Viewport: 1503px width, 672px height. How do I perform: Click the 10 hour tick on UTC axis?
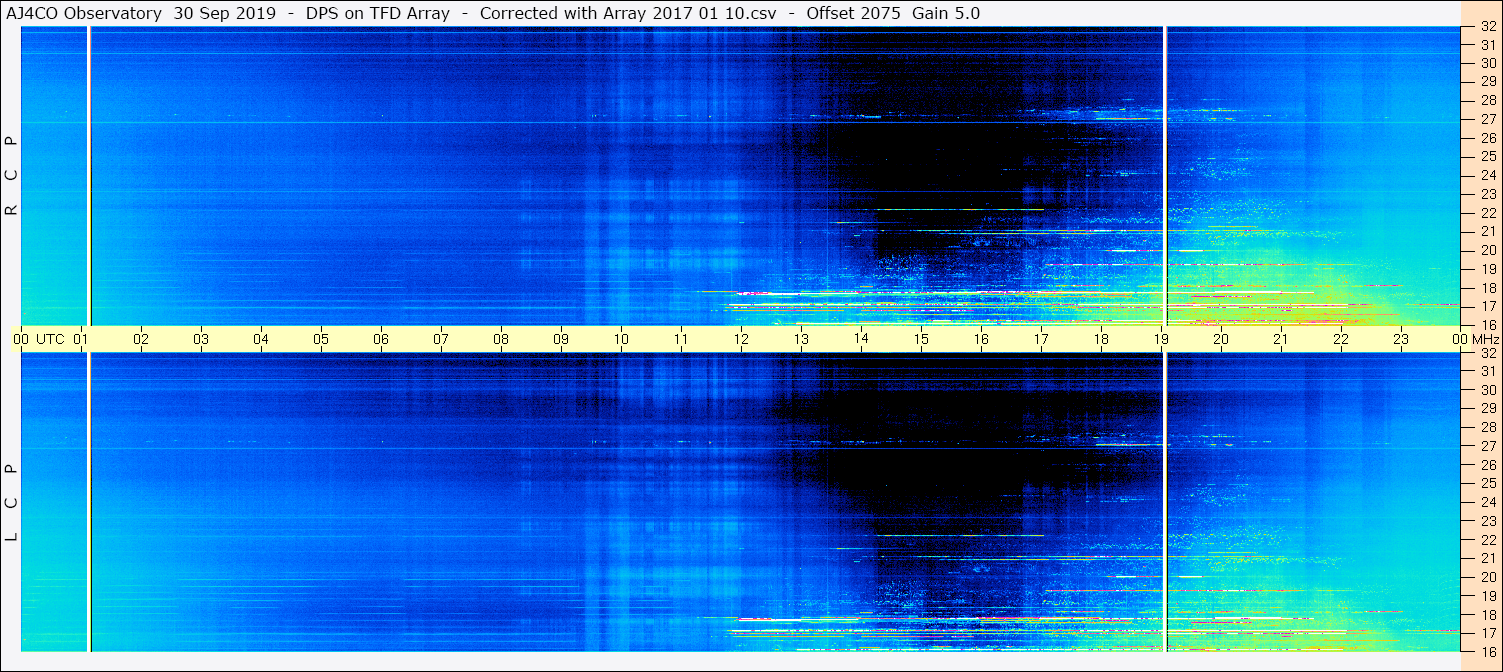pos(621,339)
